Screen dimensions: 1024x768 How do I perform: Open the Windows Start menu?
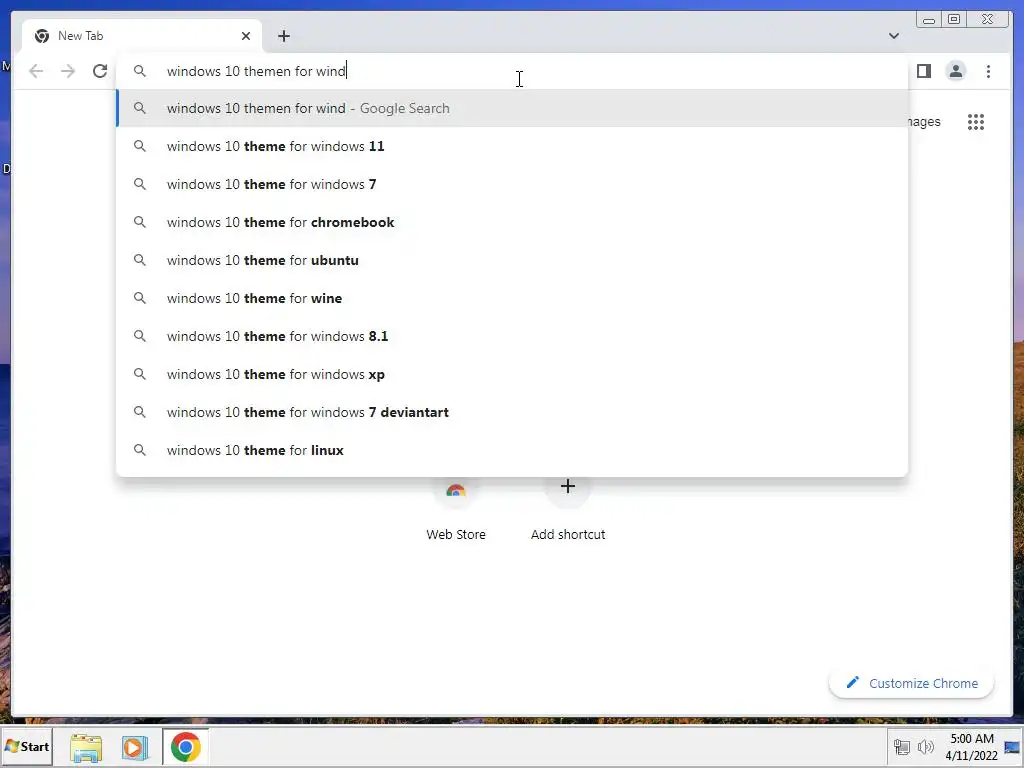click(27, 746)
